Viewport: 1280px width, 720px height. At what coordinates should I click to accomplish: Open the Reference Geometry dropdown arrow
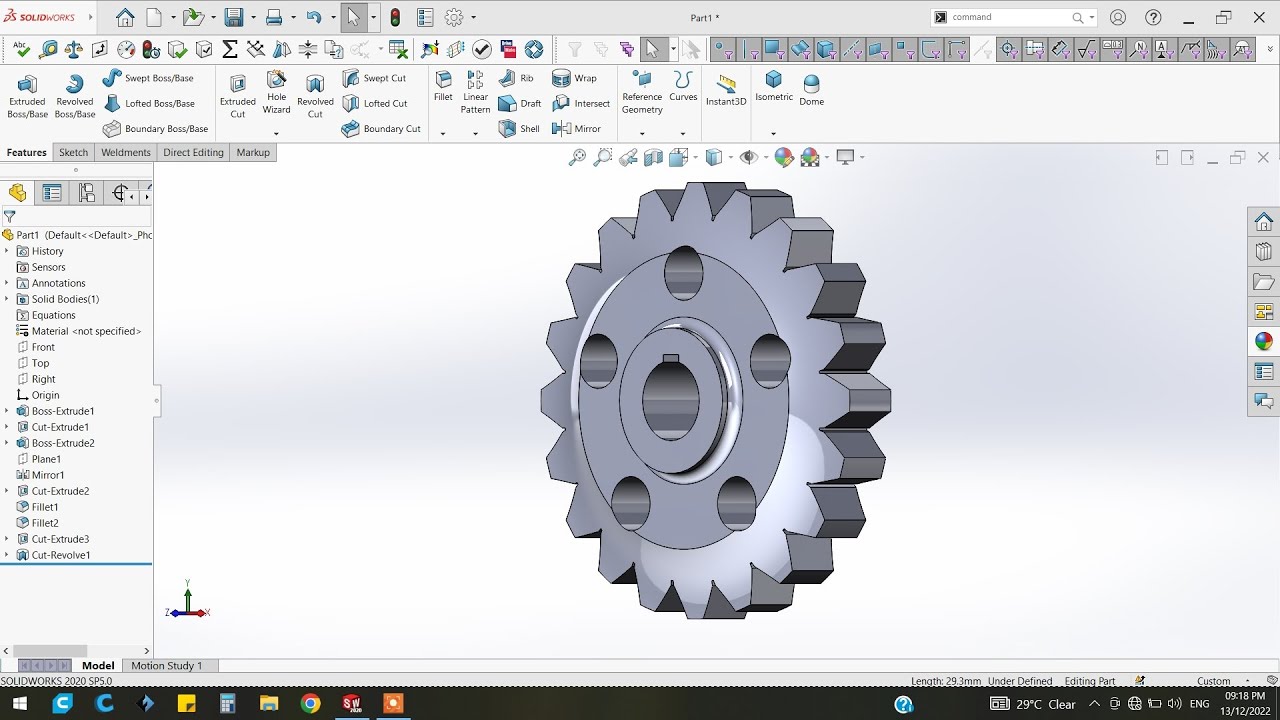pos(642,133)
